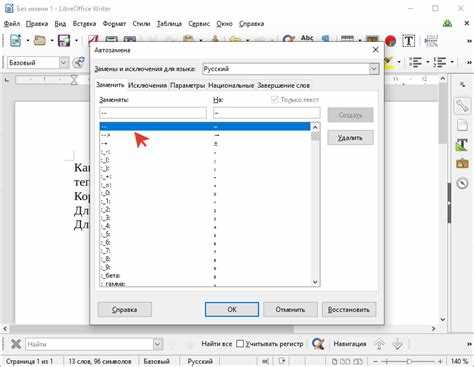Open sidebar Styles T icon

click(462, 145)
